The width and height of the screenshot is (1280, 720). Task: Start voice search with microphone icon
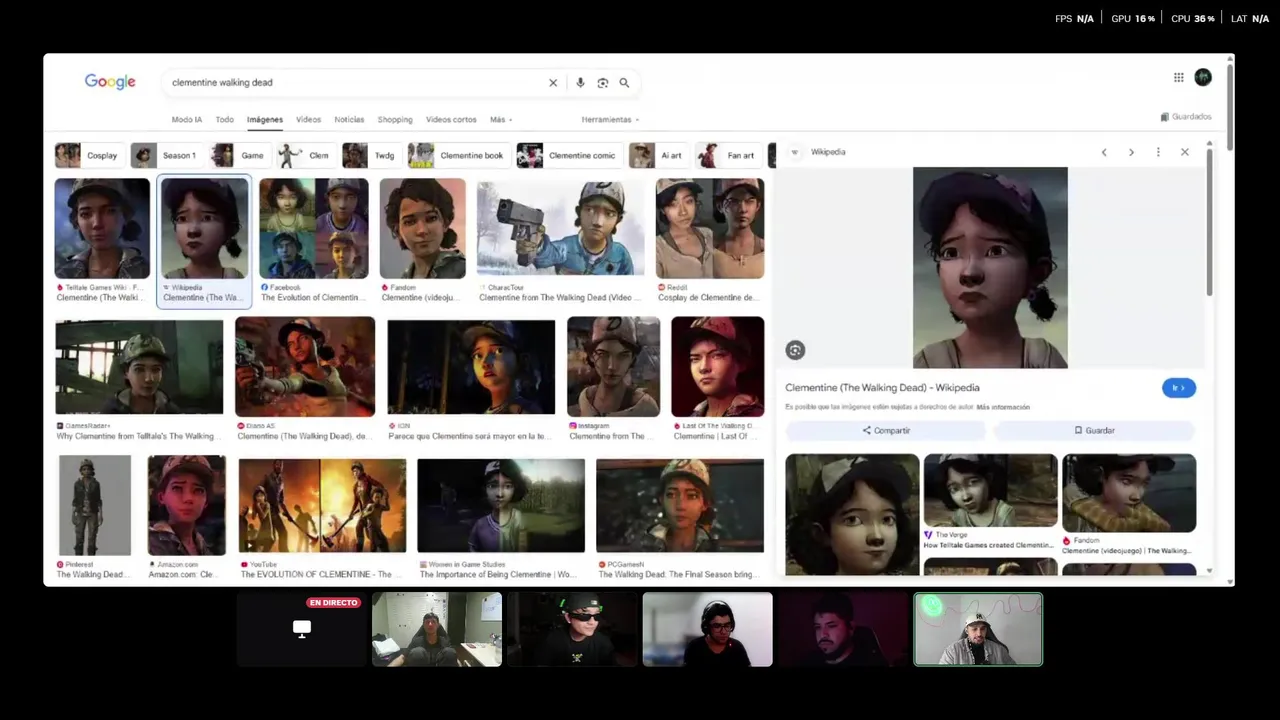(x=580, y=83)
